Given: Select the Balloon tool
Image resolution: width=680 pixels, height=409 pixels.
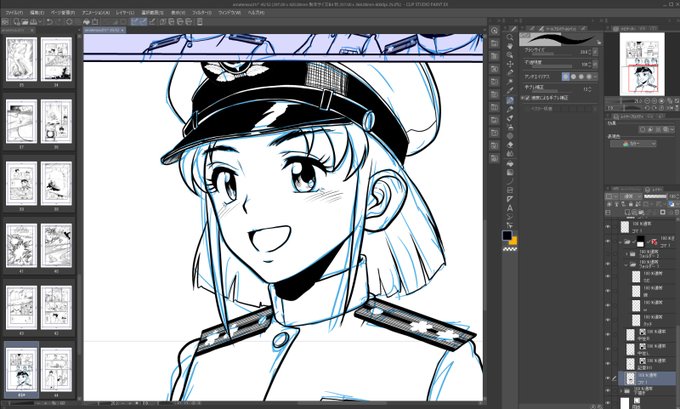Looking at the screenshot, I should [510, 217].
